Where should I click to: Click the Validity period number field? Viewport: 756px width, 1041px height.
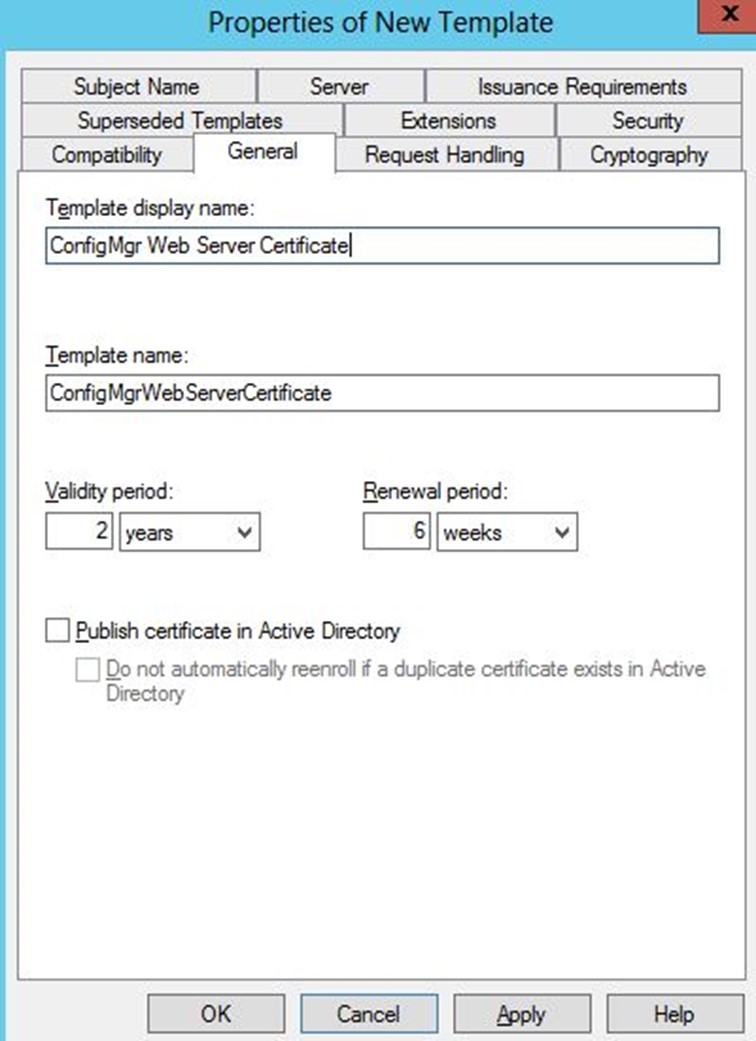point(79,531)
